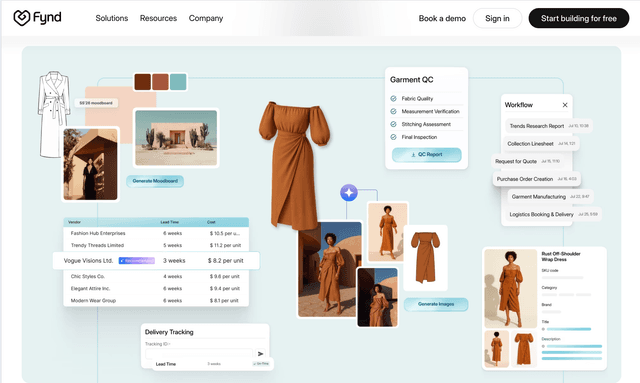
Task: Select Logistics Booking & Delivery workflow item
Action: pos(553,214)
